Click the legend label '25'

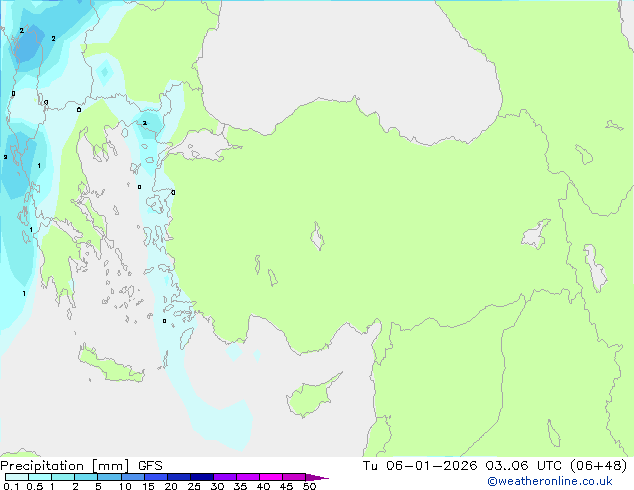coord(194,486)
